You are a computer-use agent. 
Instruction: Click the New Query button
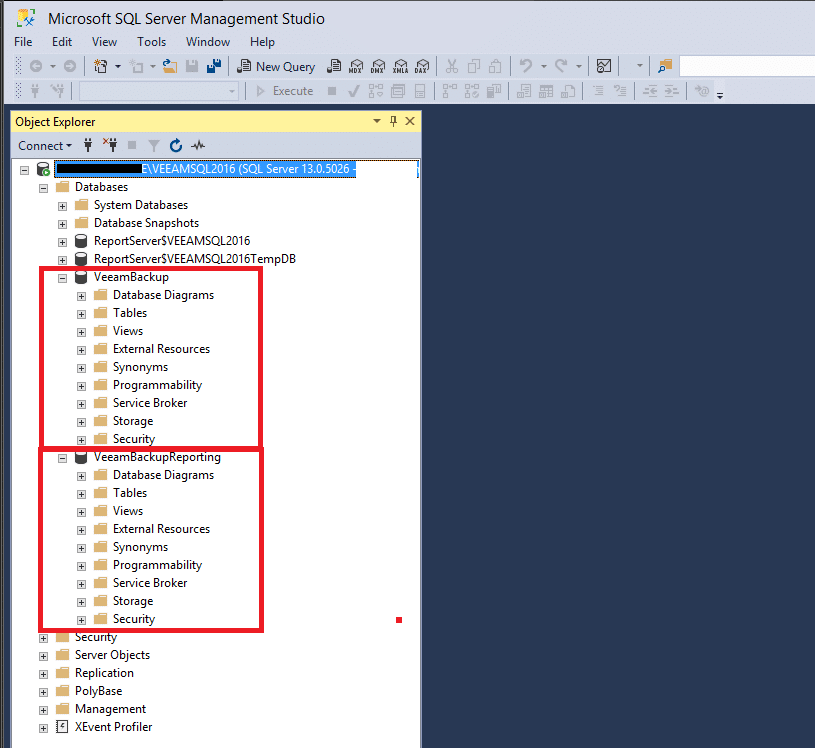click(x=276, y=67)
